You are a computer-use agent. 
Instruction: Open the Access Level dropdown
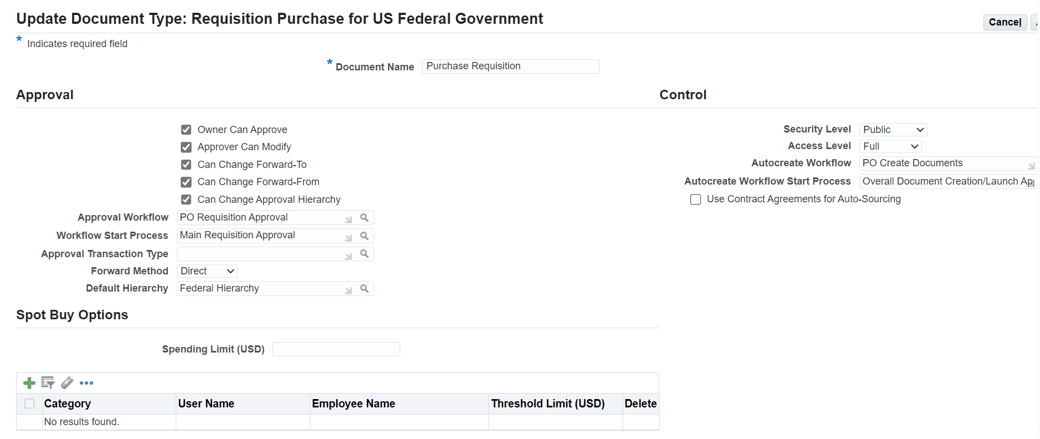pos(890,147)
